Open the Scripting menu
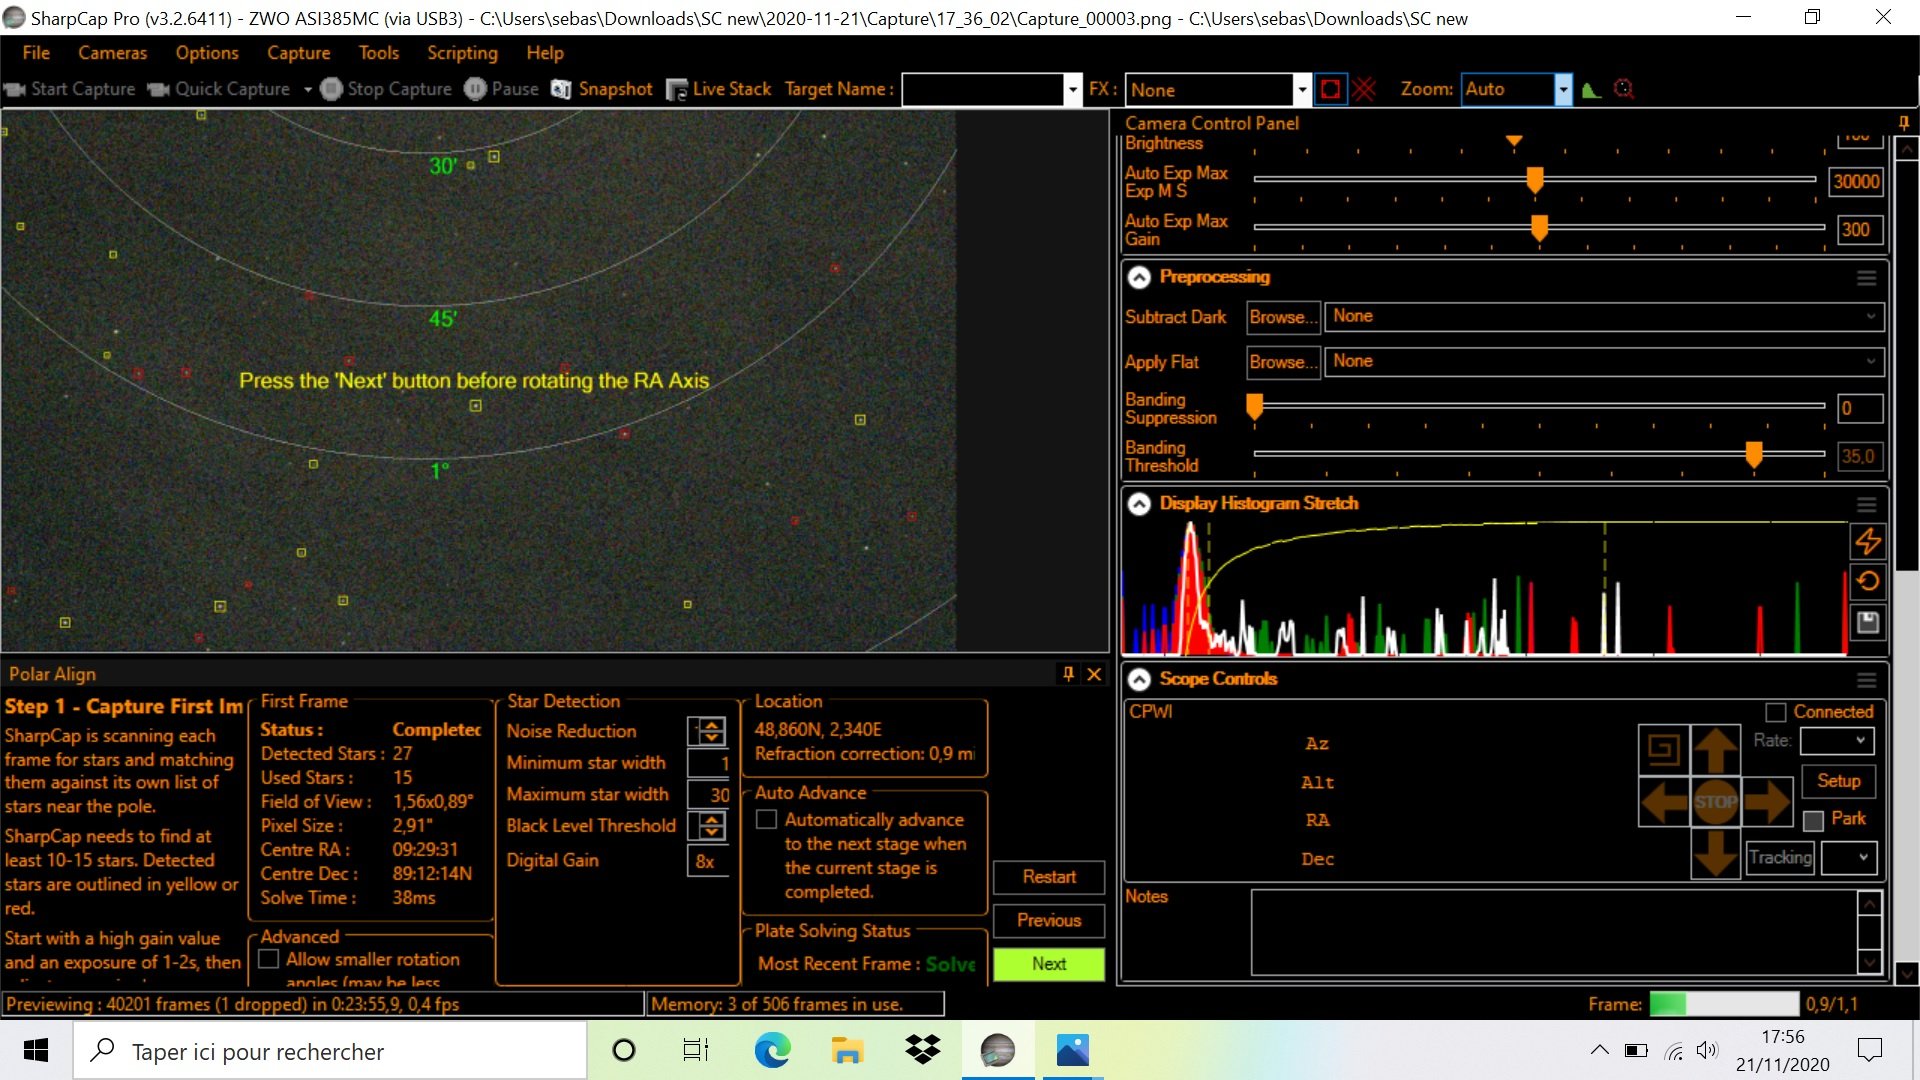Image resolution: width=1920 pixels, height=1080 pixels. (x=462, y=53)
